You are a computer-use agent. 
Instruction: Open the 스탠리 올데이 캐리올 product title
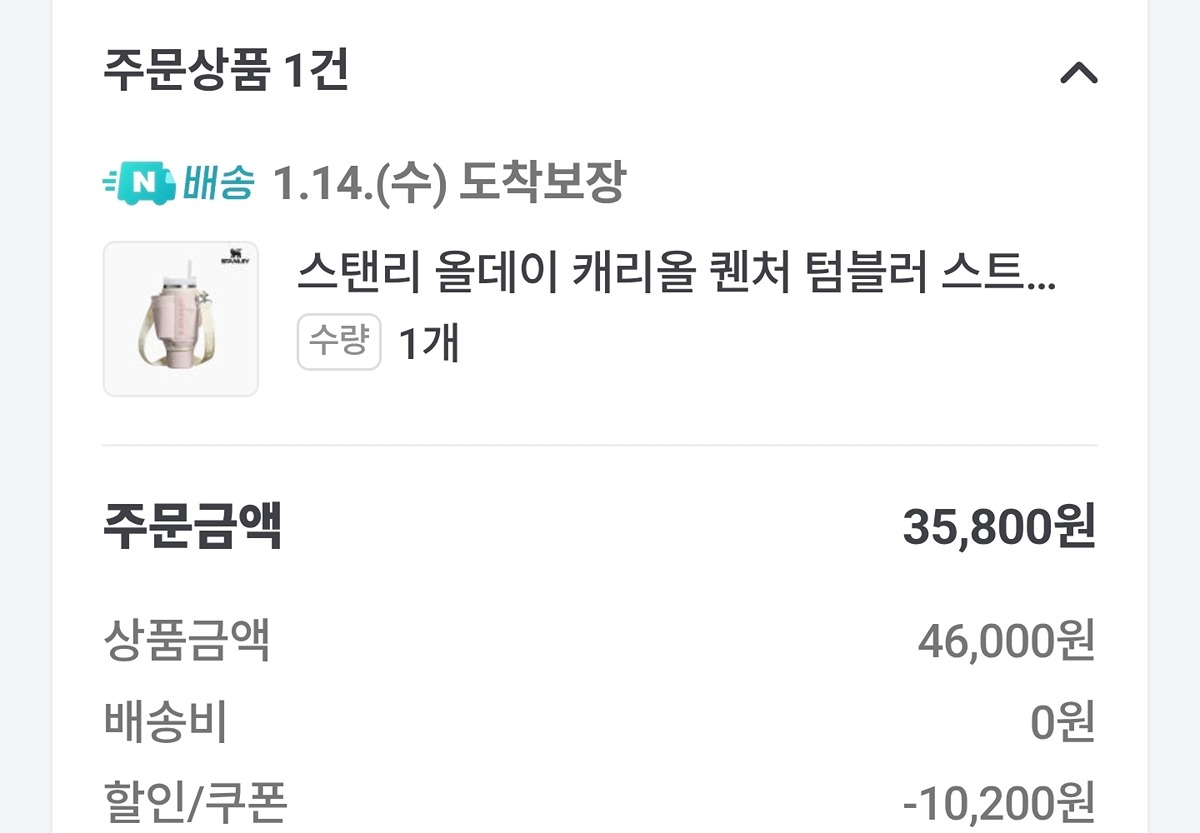(676, 273)
